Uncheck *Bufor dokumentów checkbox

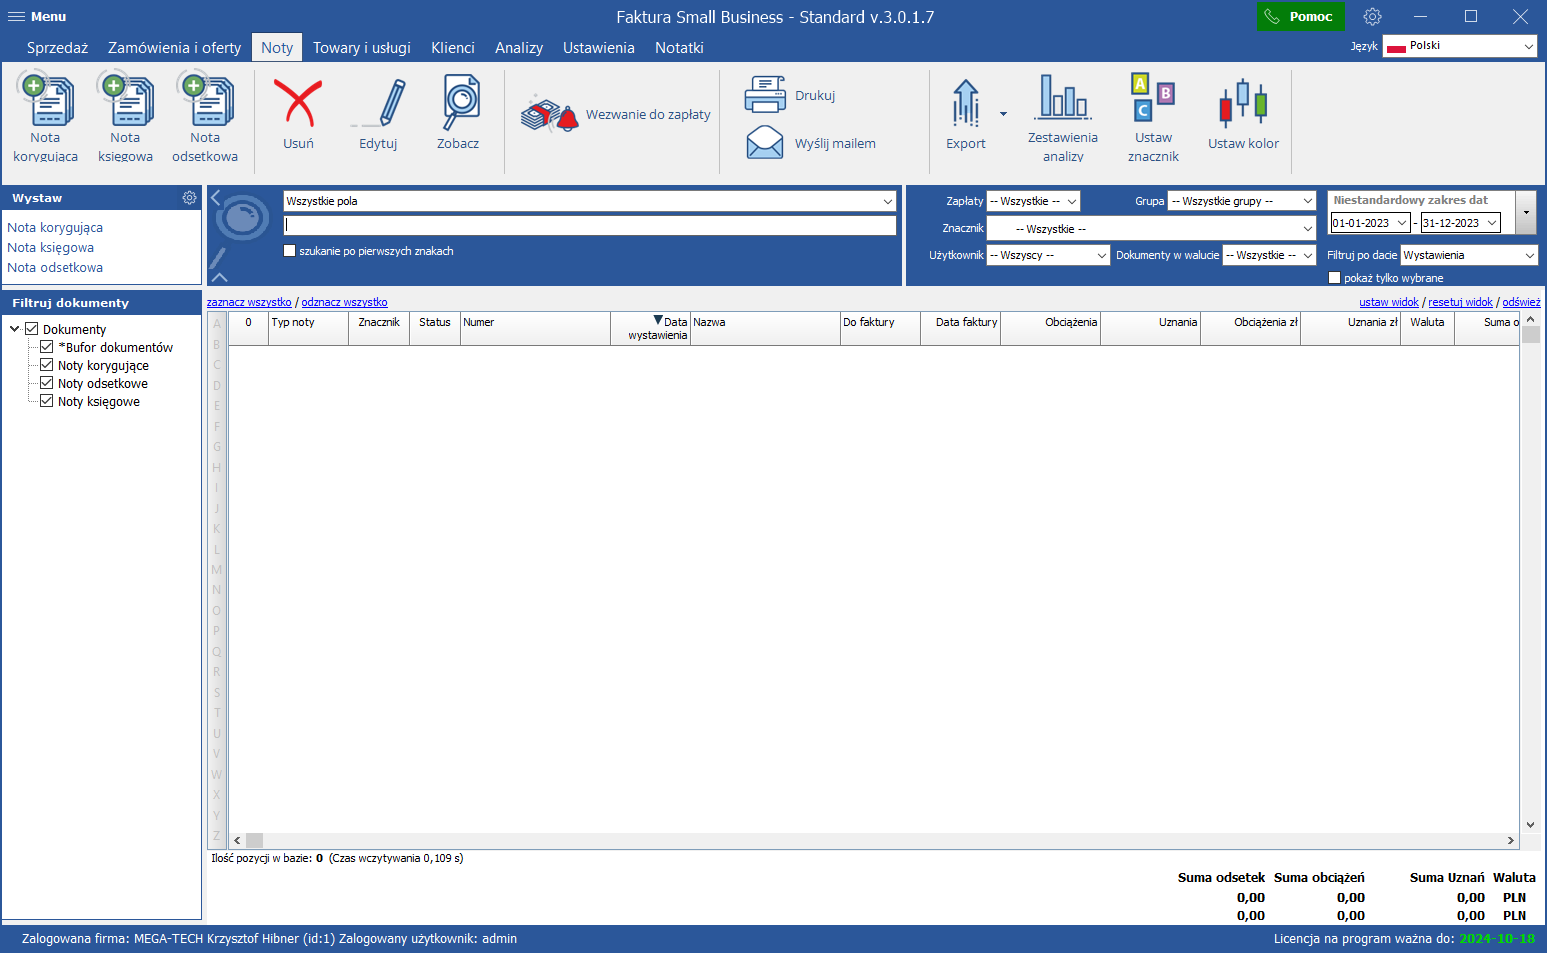47,347
